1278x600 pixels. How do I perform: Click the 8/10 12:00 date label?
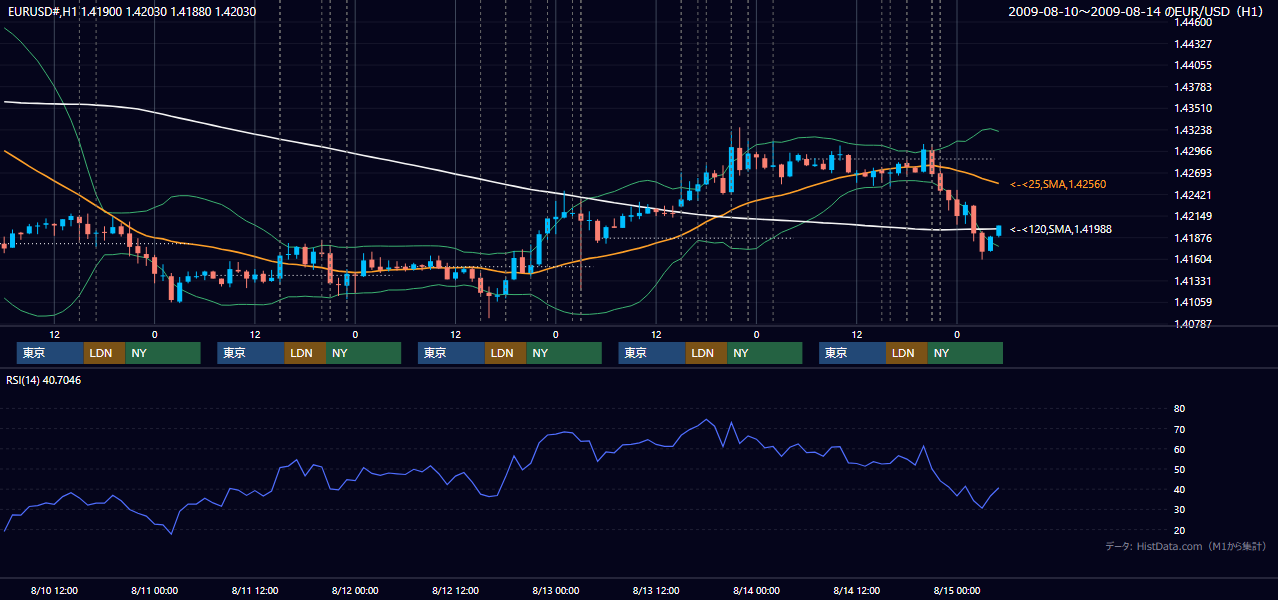coord(54,590)
